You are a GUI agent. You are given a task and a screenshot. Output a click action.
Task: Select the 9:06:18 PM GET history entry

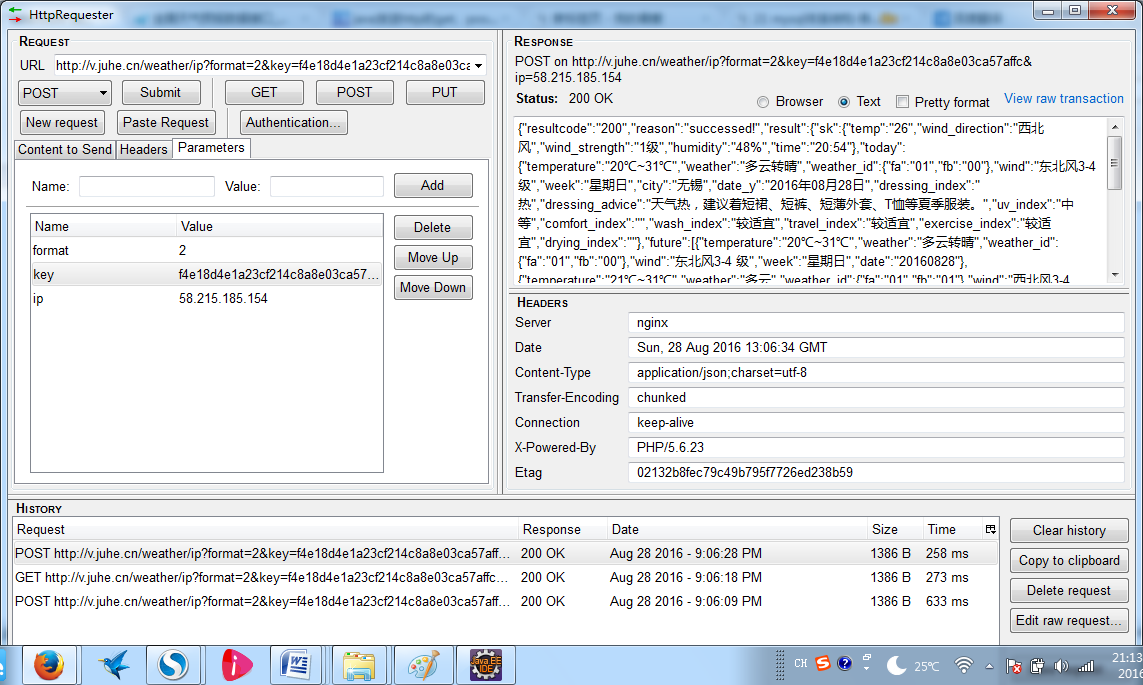coord(505,577)
